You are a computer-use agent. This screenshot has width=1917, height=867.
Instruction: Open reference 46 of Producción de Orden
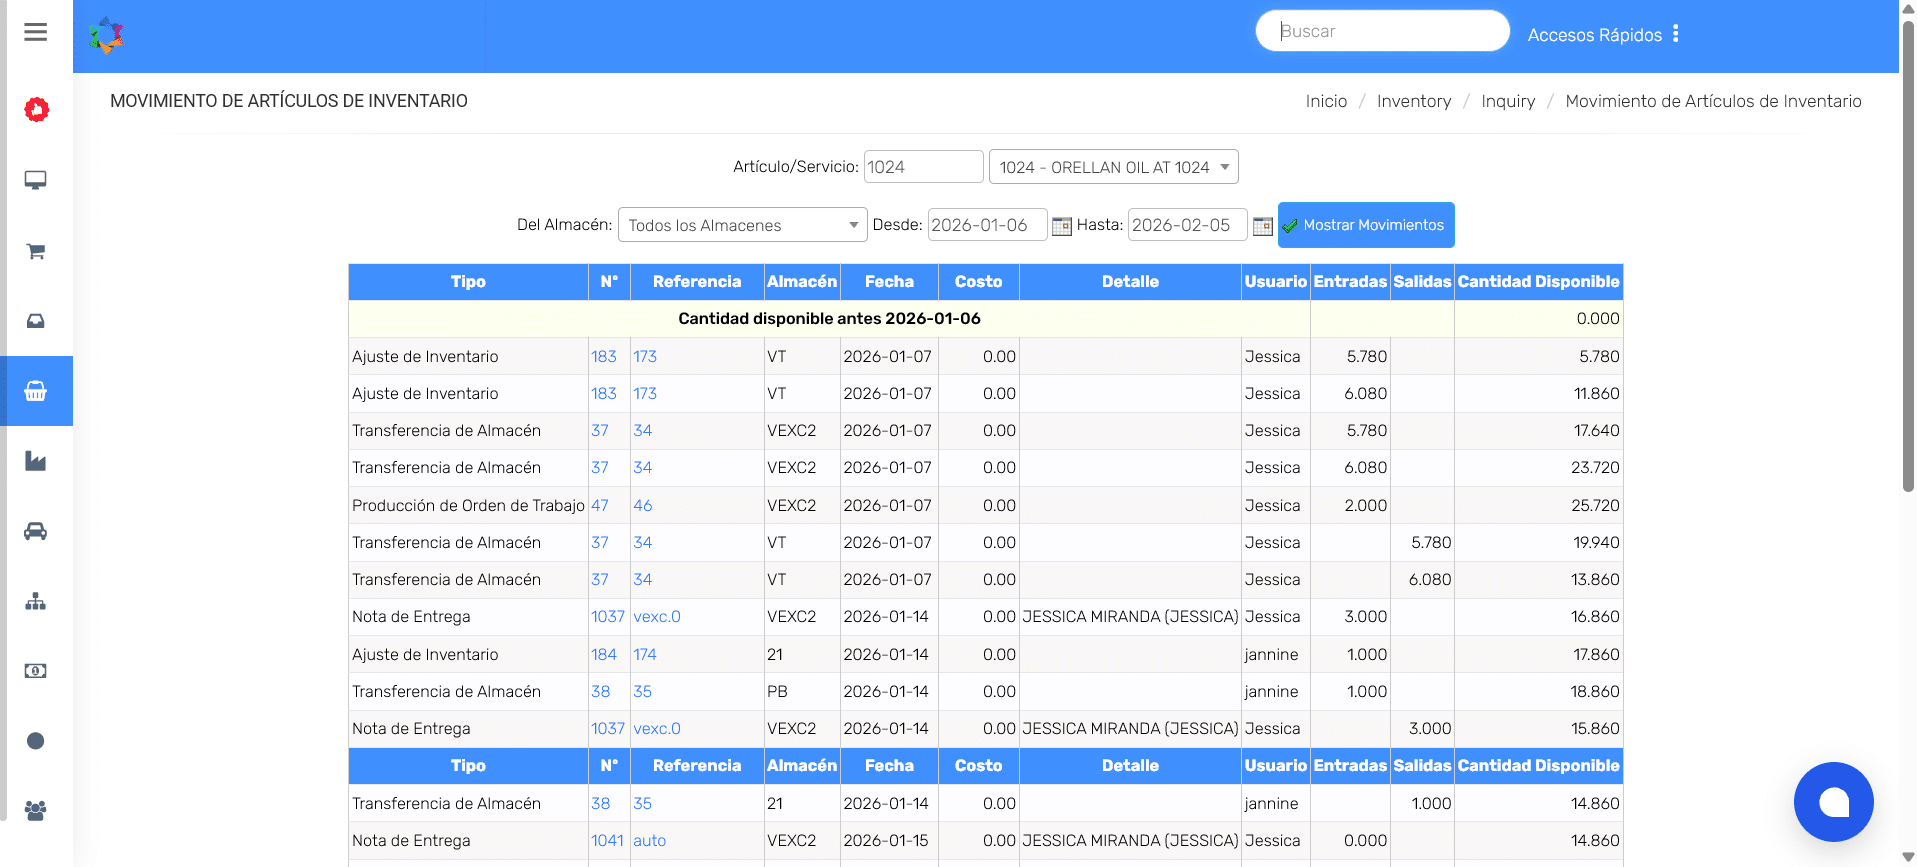point(643,506)
